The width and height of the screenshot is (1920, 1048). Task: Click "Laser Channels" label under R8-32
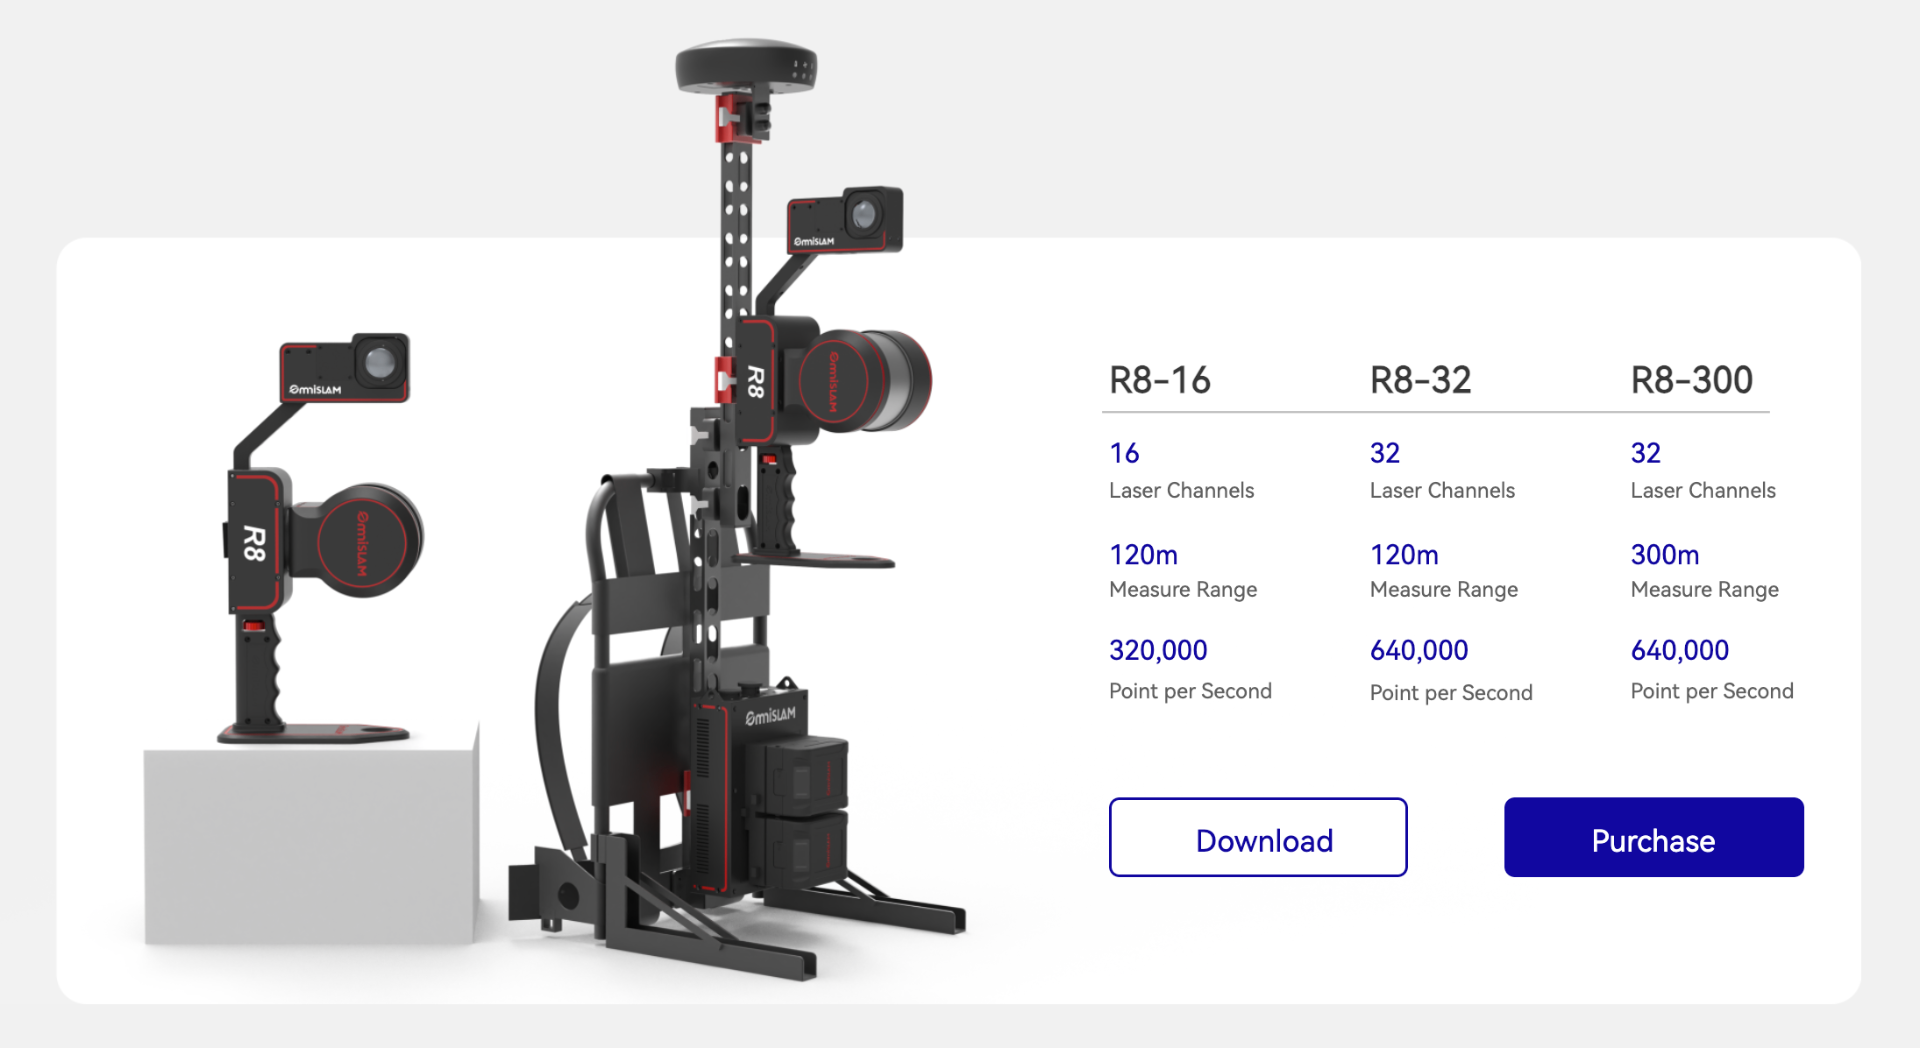[1442, 490]
